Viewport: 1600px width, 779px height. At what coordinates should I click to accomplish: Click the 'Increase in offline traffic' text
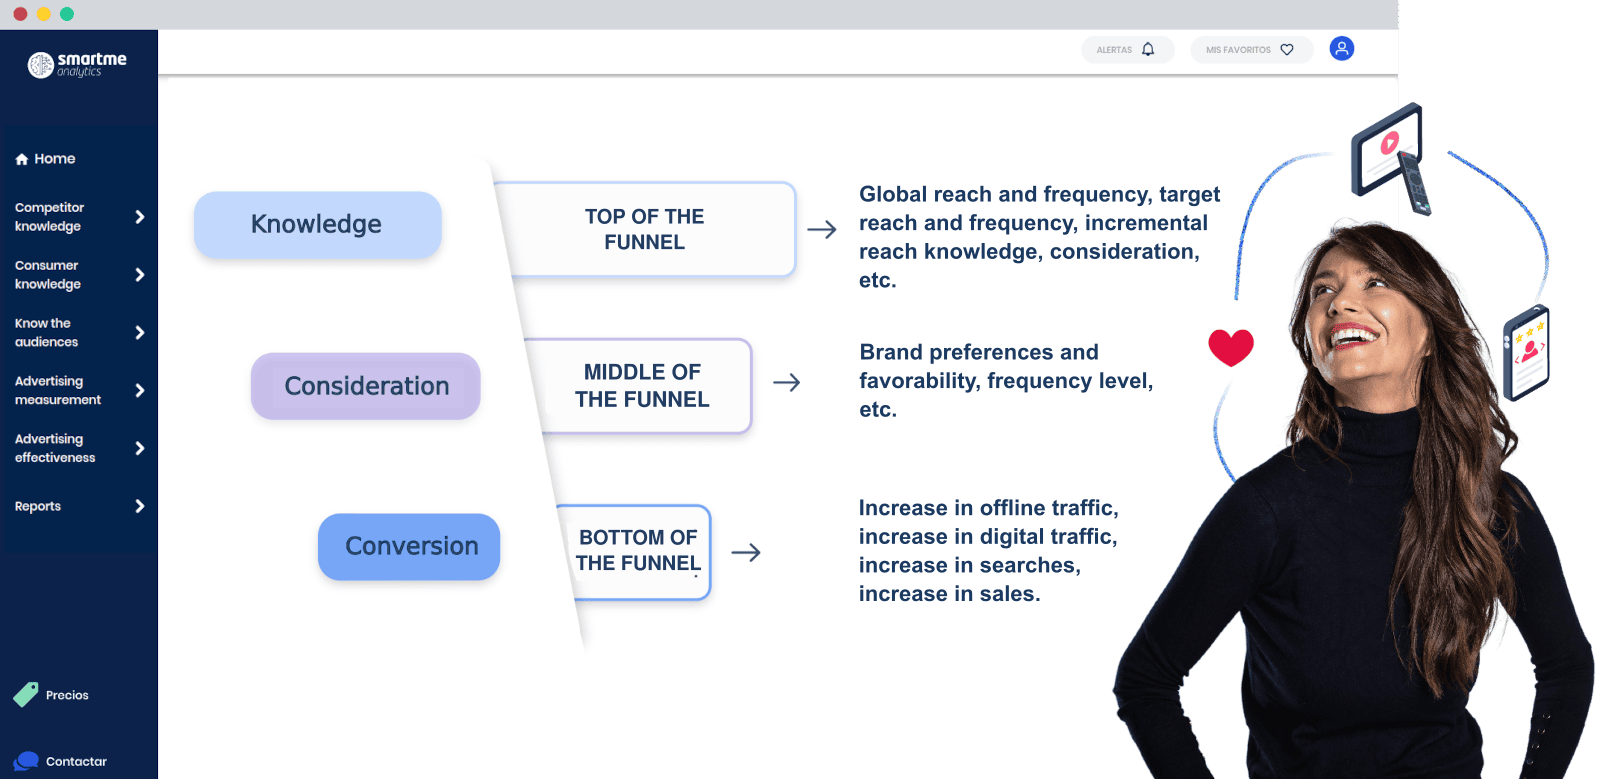click(x=988, y=551)
